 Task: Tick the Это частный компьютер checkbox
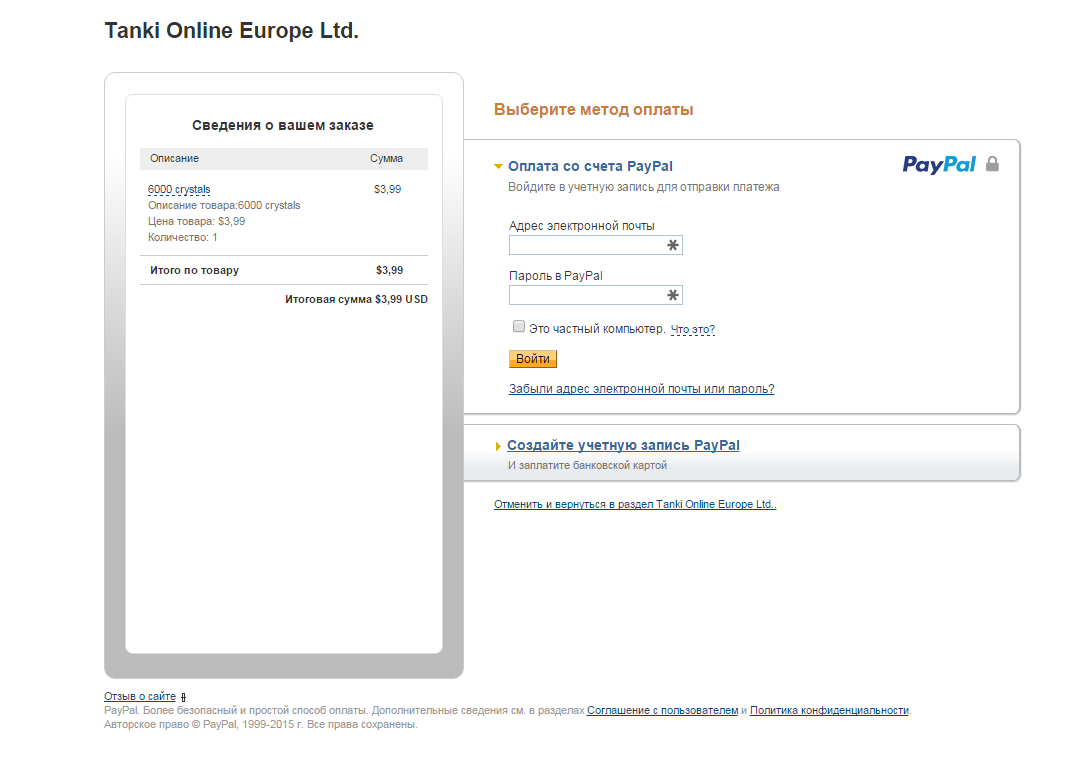(x=519, y=326)
